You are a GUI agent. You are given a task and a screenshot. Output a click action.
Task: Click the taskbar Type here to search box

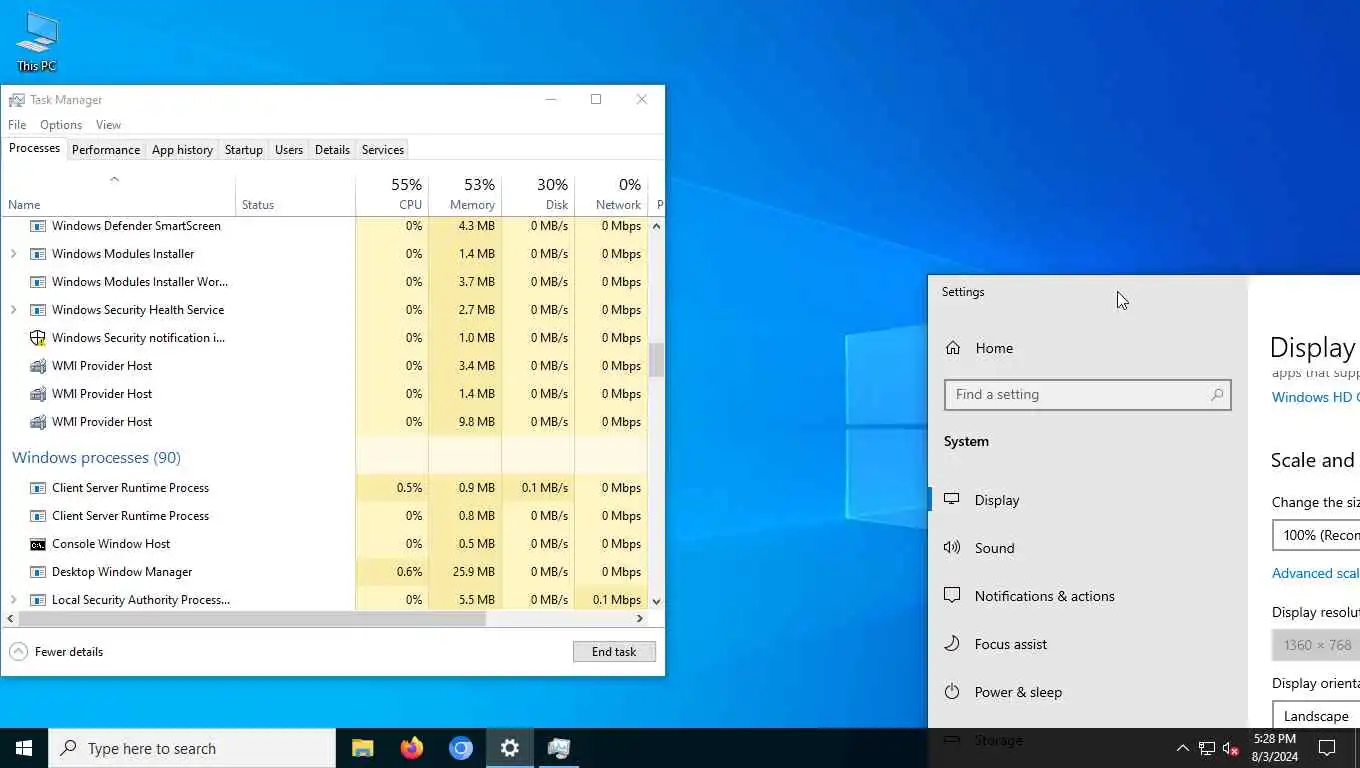(192, 748)
